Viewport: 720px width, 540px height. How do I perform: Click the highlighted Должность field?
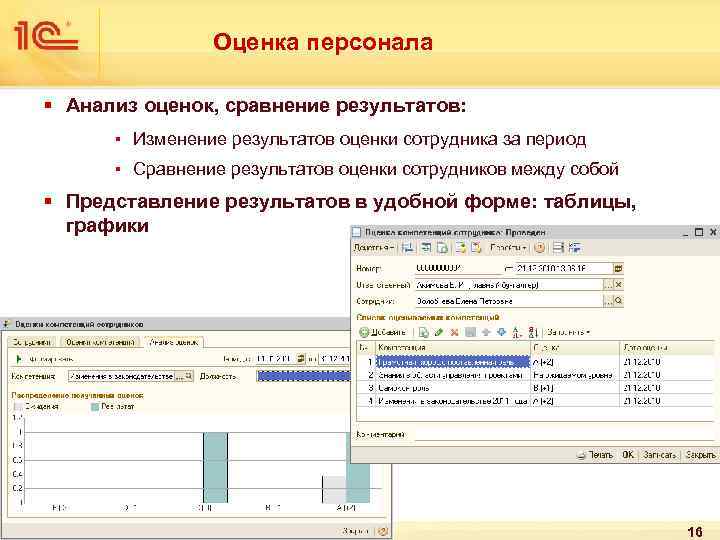(x=303, y=377)
